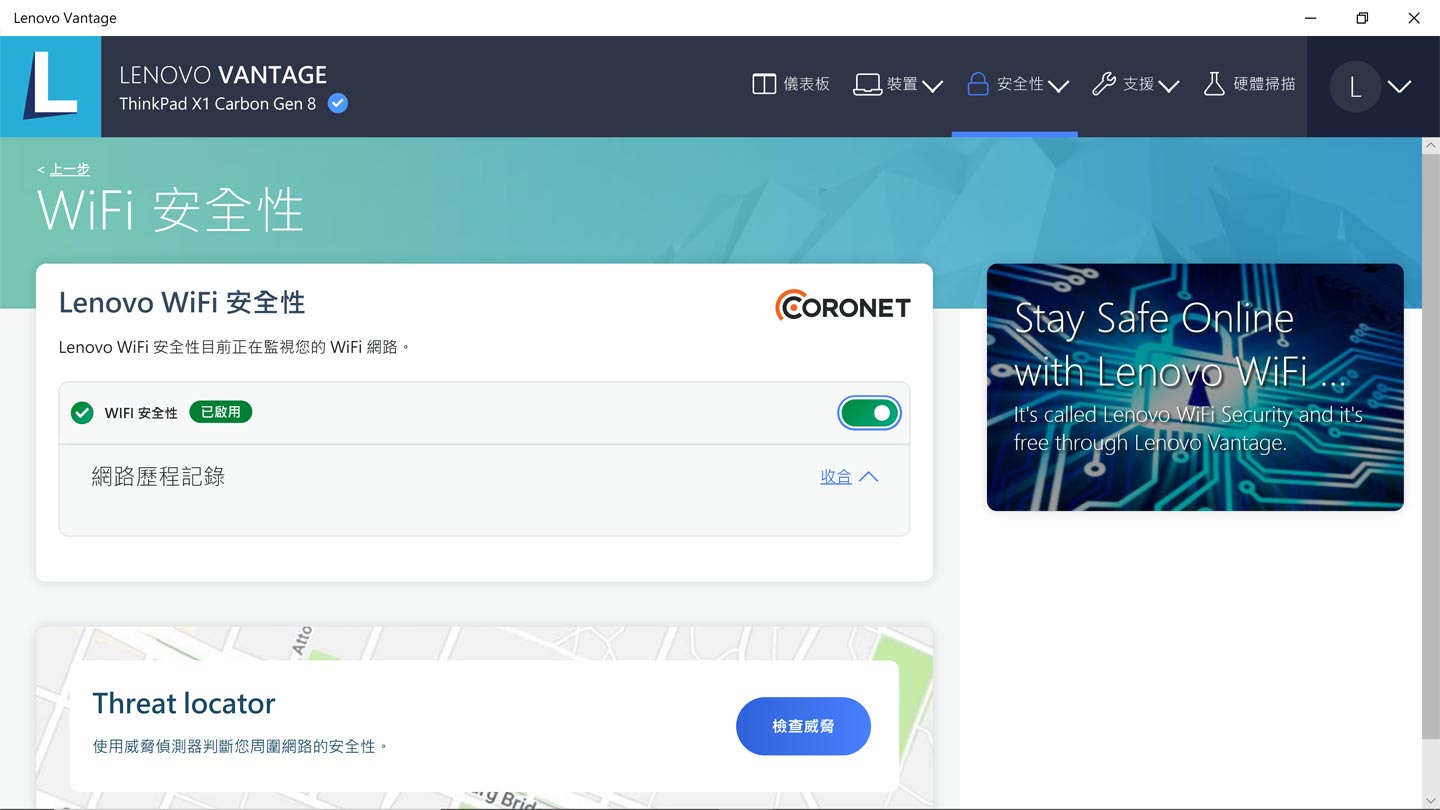This screenshot has height=810, width=1440.
Task: Open the user account dropdown arrow
Action: (1400, 87)
